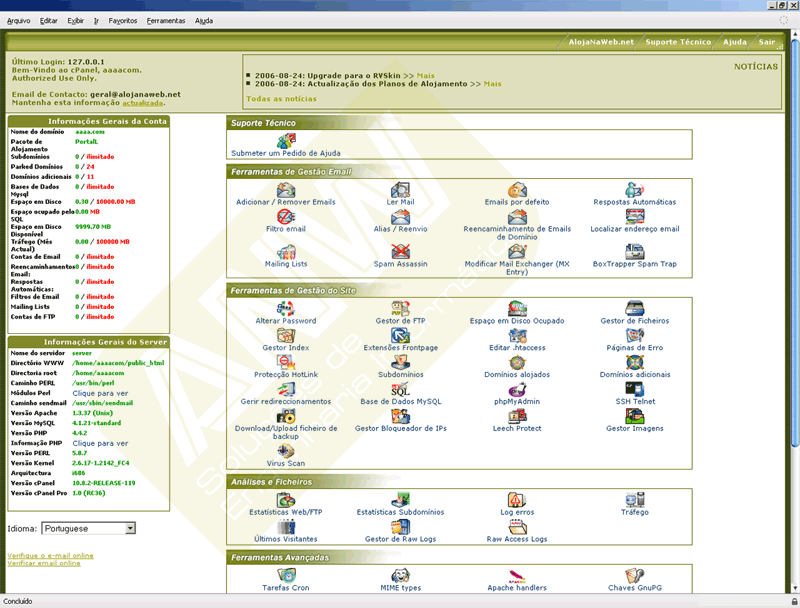Click Clique para ver beside Módulos Perl

click(x=100, y=393)
